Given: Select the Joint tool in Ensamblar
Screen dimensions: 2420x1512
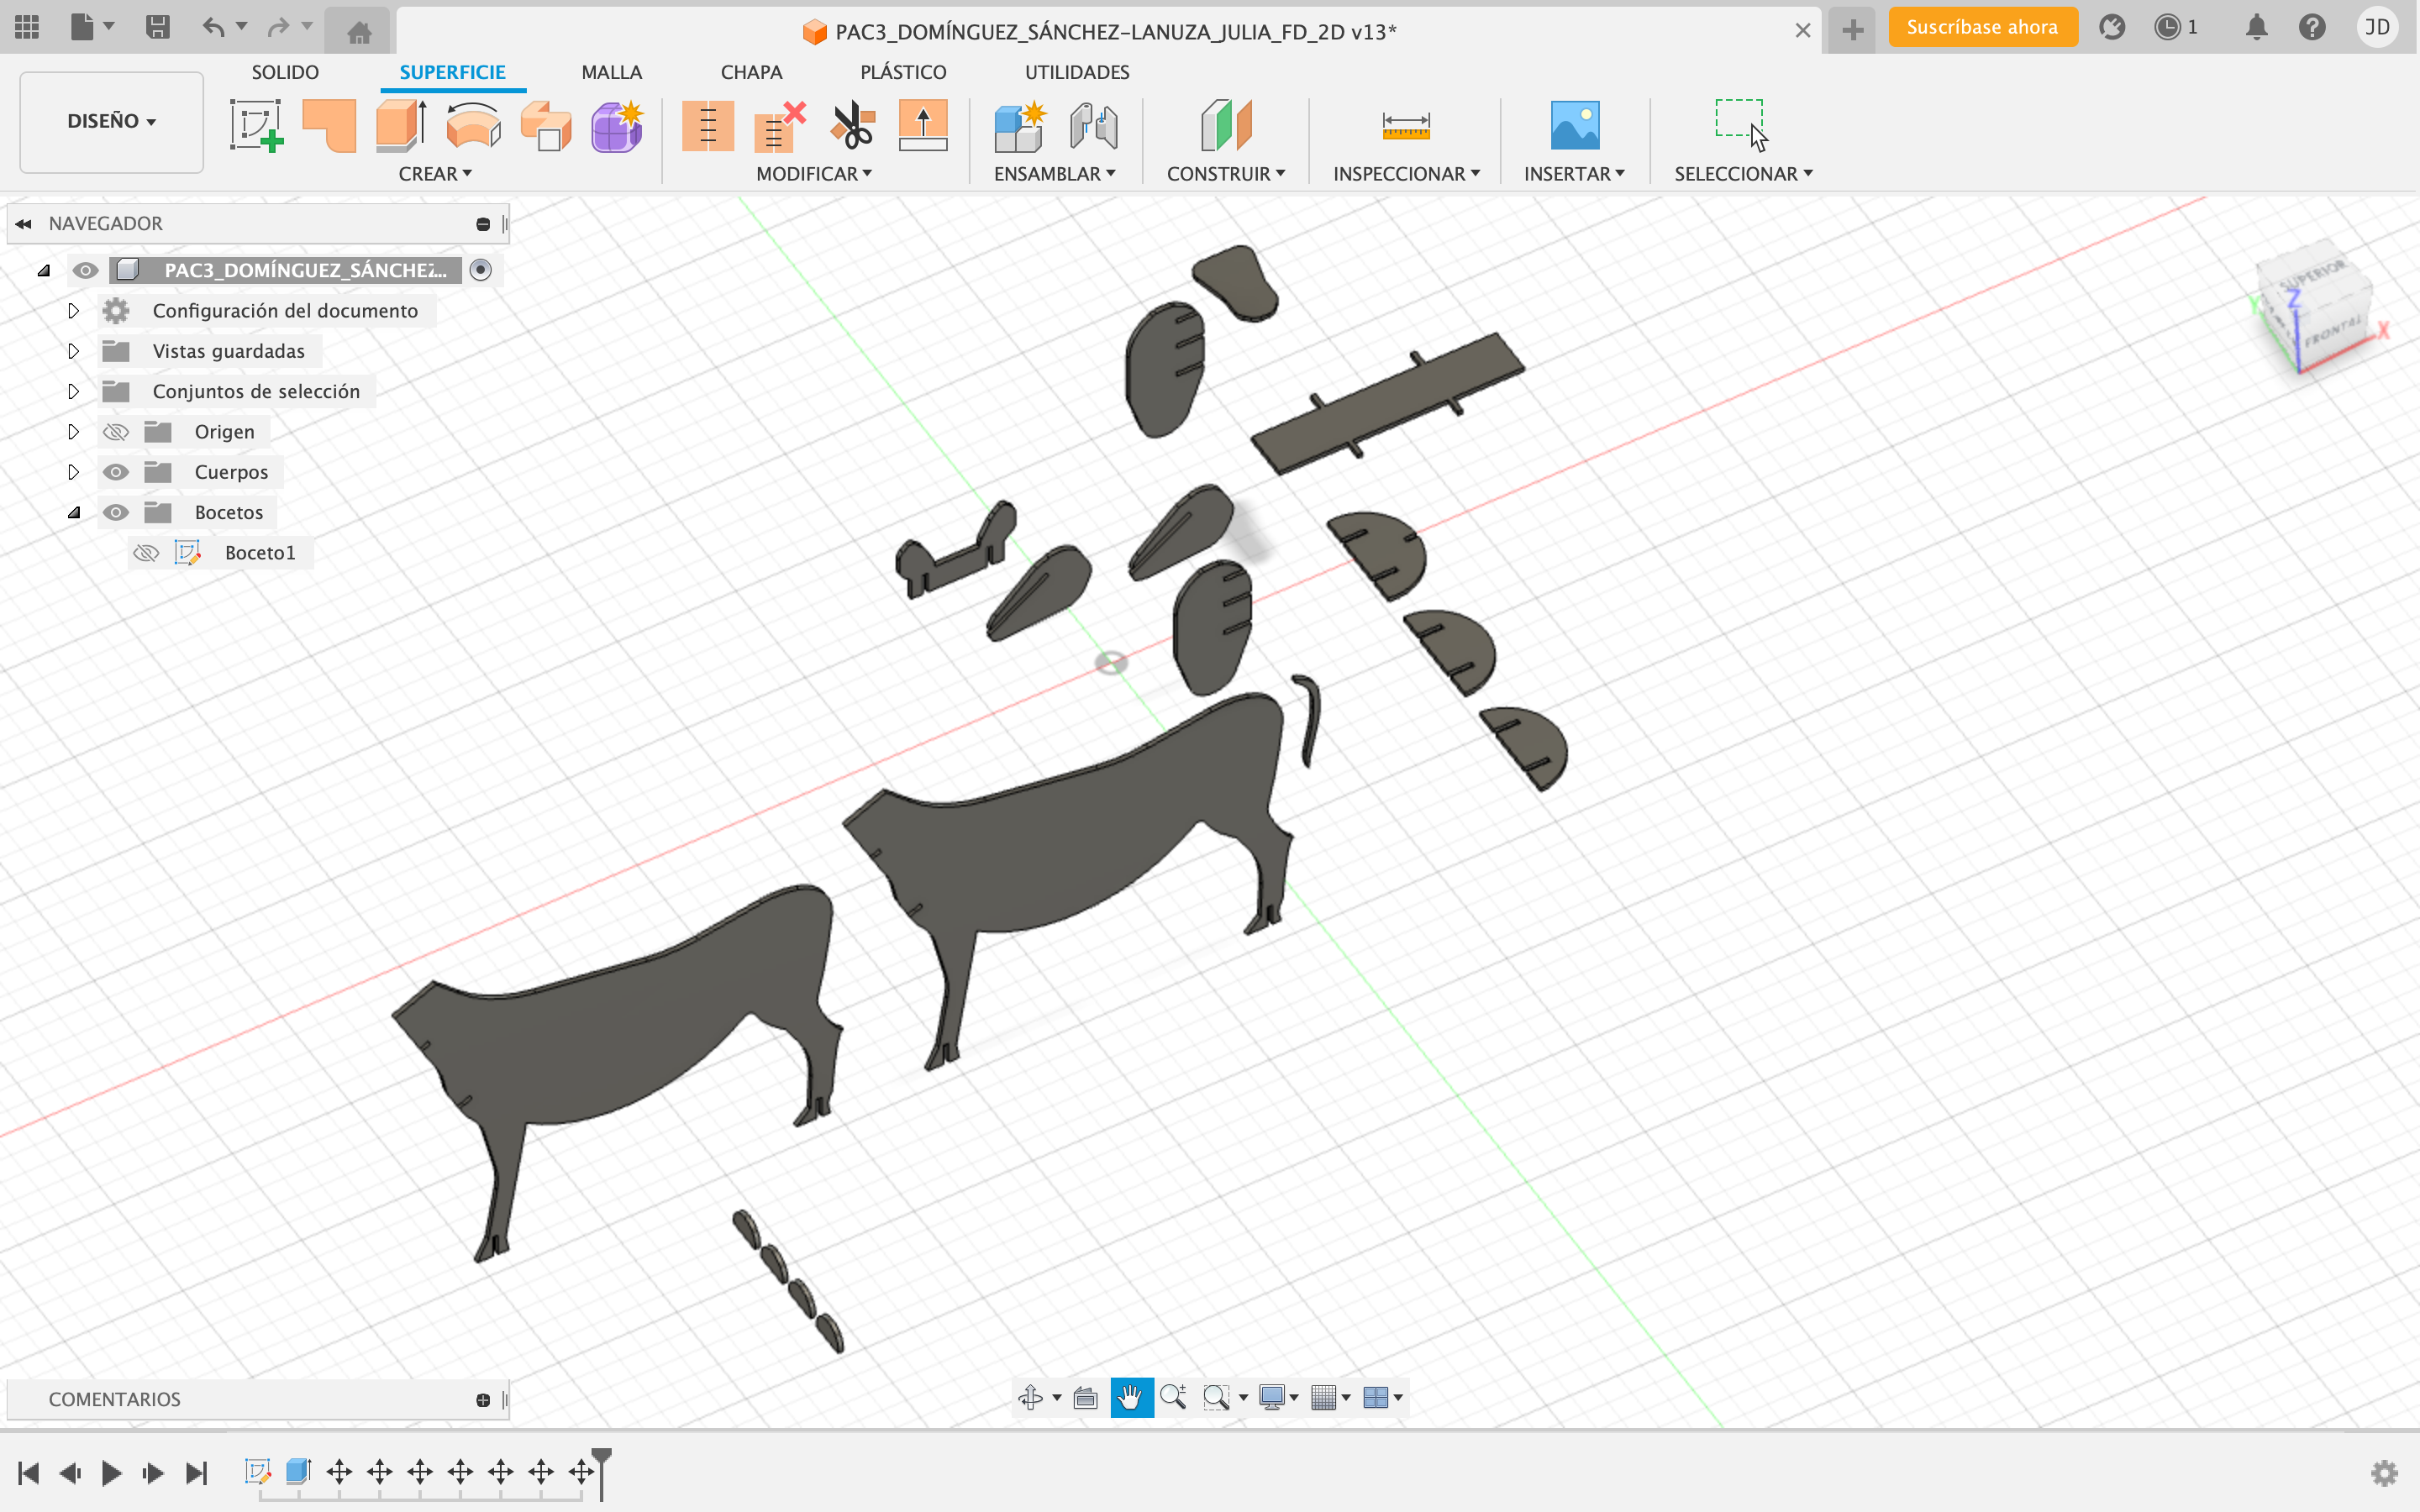Looking at the screenshot, I should point(1093,125).
